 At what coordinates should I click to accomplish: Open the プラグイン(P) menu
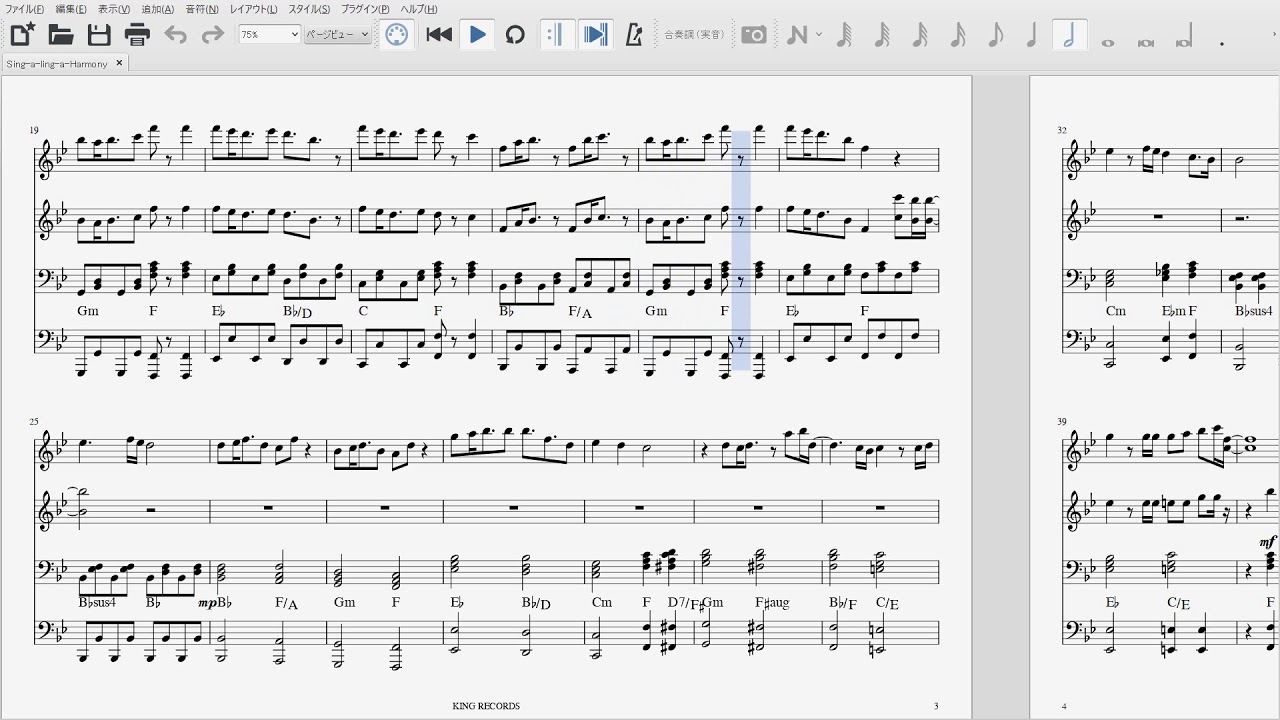coord(365,9)
